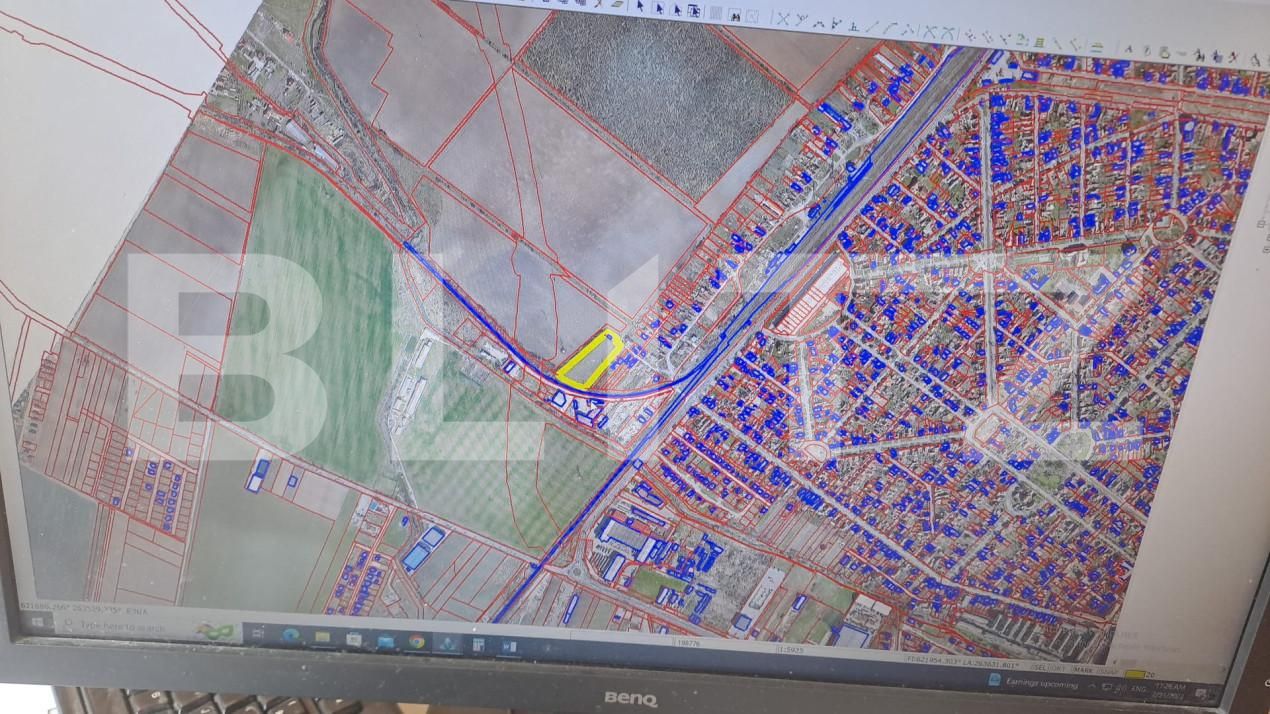The width and height of the screenshot is (1270, 714).
Task: Click the Windows Start button
Action: click(x=39, y=622)
